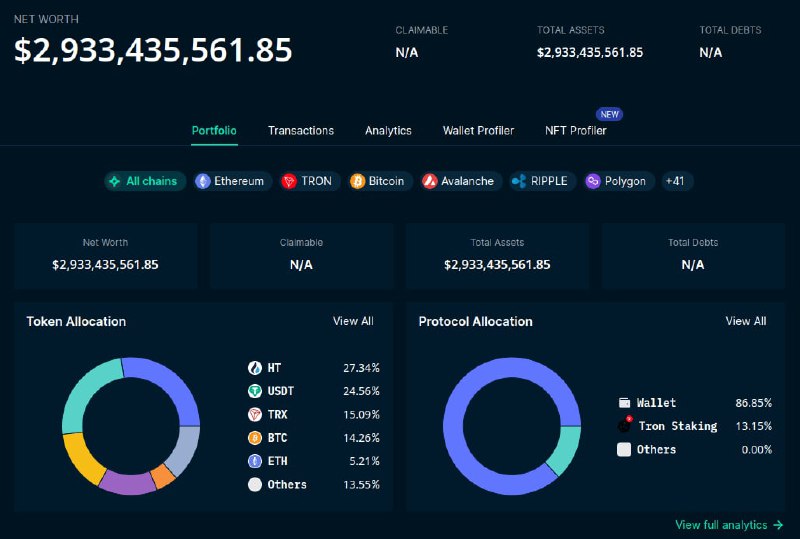Click the purple Polygon logo icon
Screen dimensions: 800x539
pyautogui.click(x=593, y=181)
